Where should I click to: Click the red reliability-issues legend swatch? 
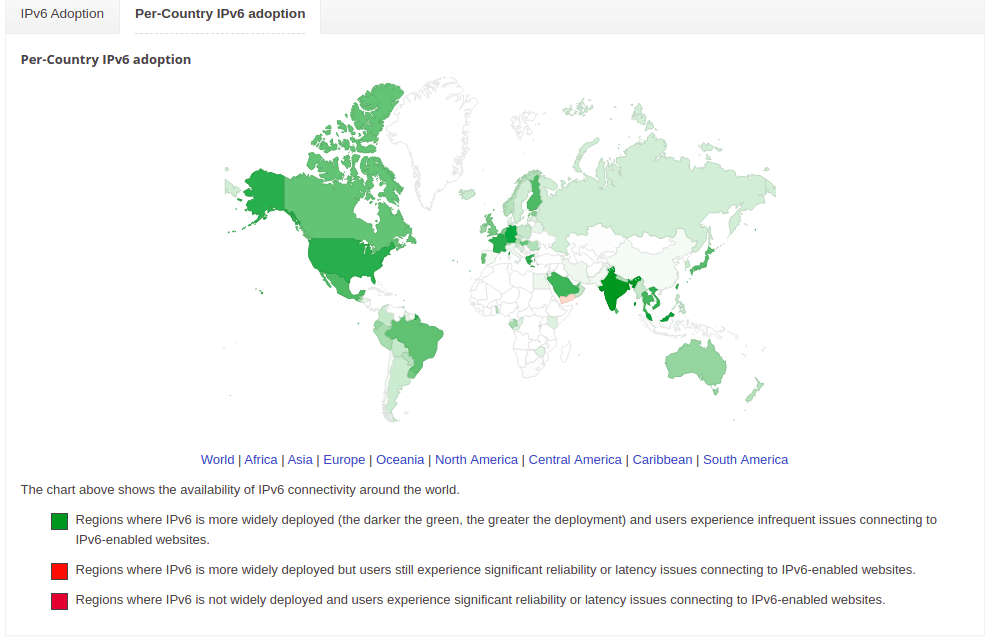(x=58, y=570)
